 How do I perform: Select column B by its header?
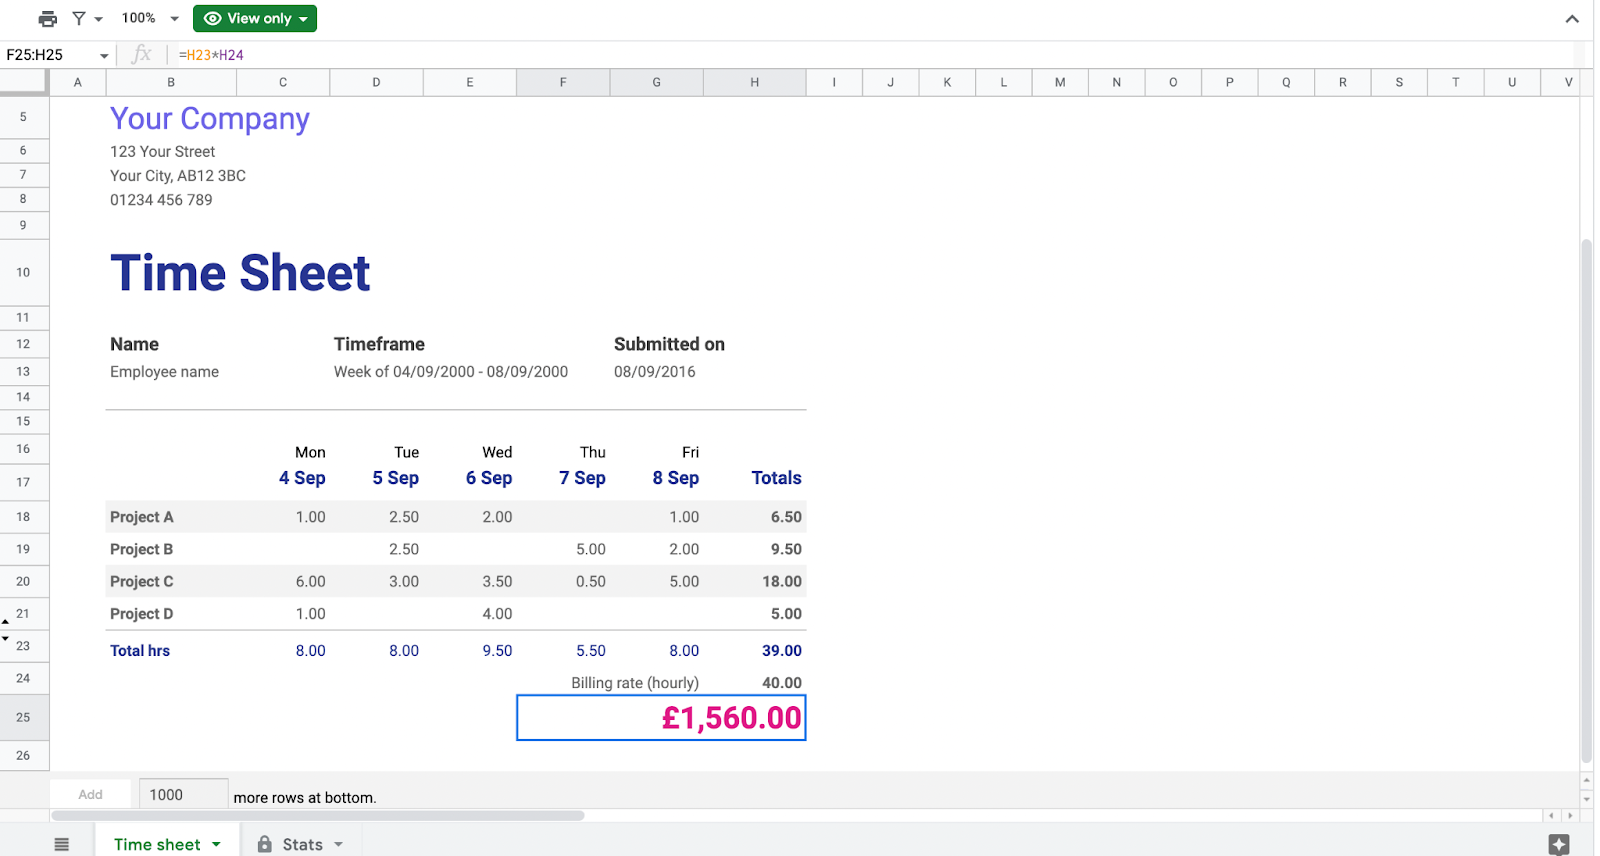(x=171, y=82)
